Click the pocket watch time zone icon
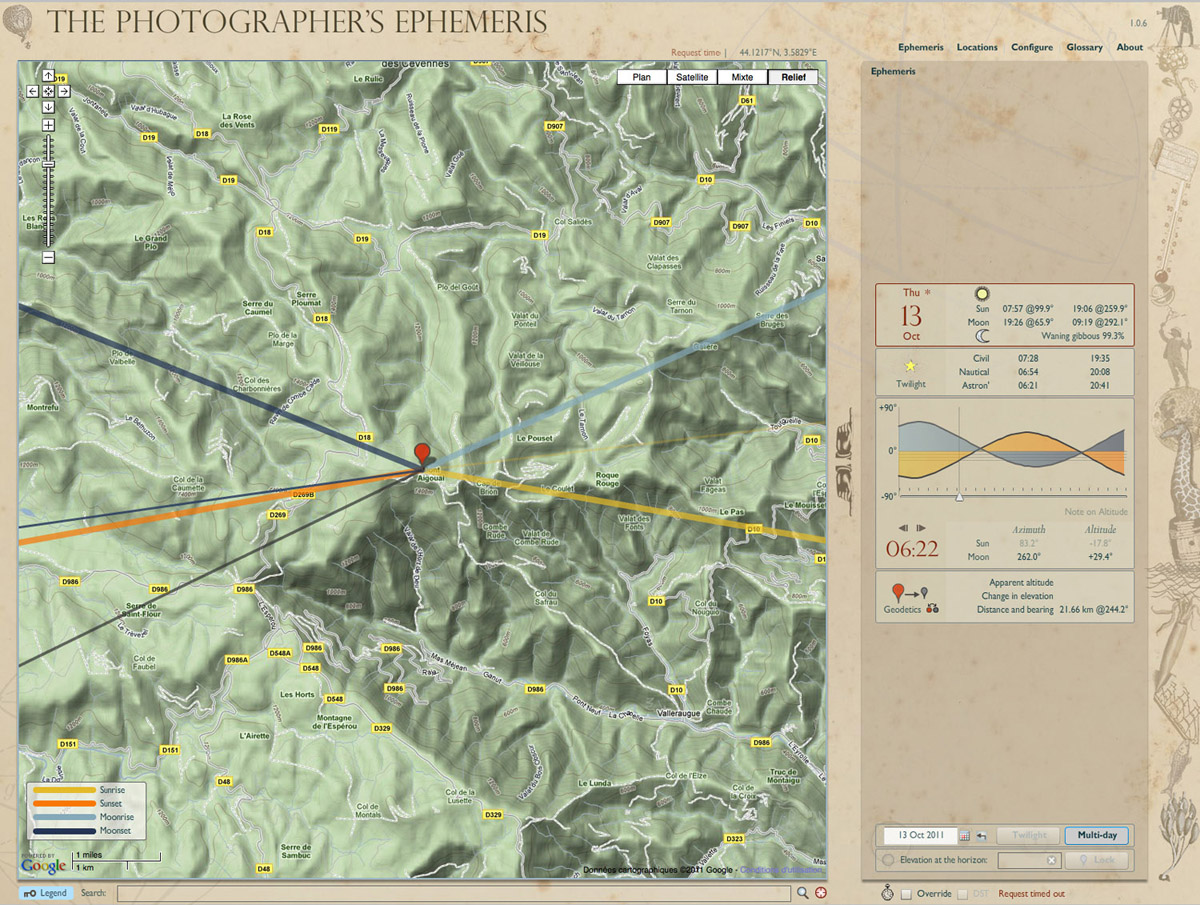The height and width of the screenshot is (905, 1200). 888,892
